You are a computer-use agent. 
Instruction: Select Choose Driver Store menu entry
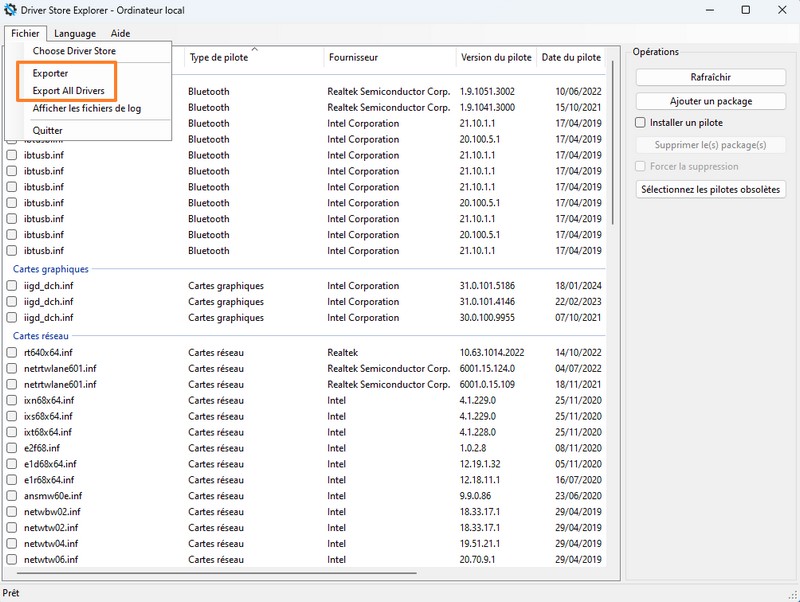point(74,50)
